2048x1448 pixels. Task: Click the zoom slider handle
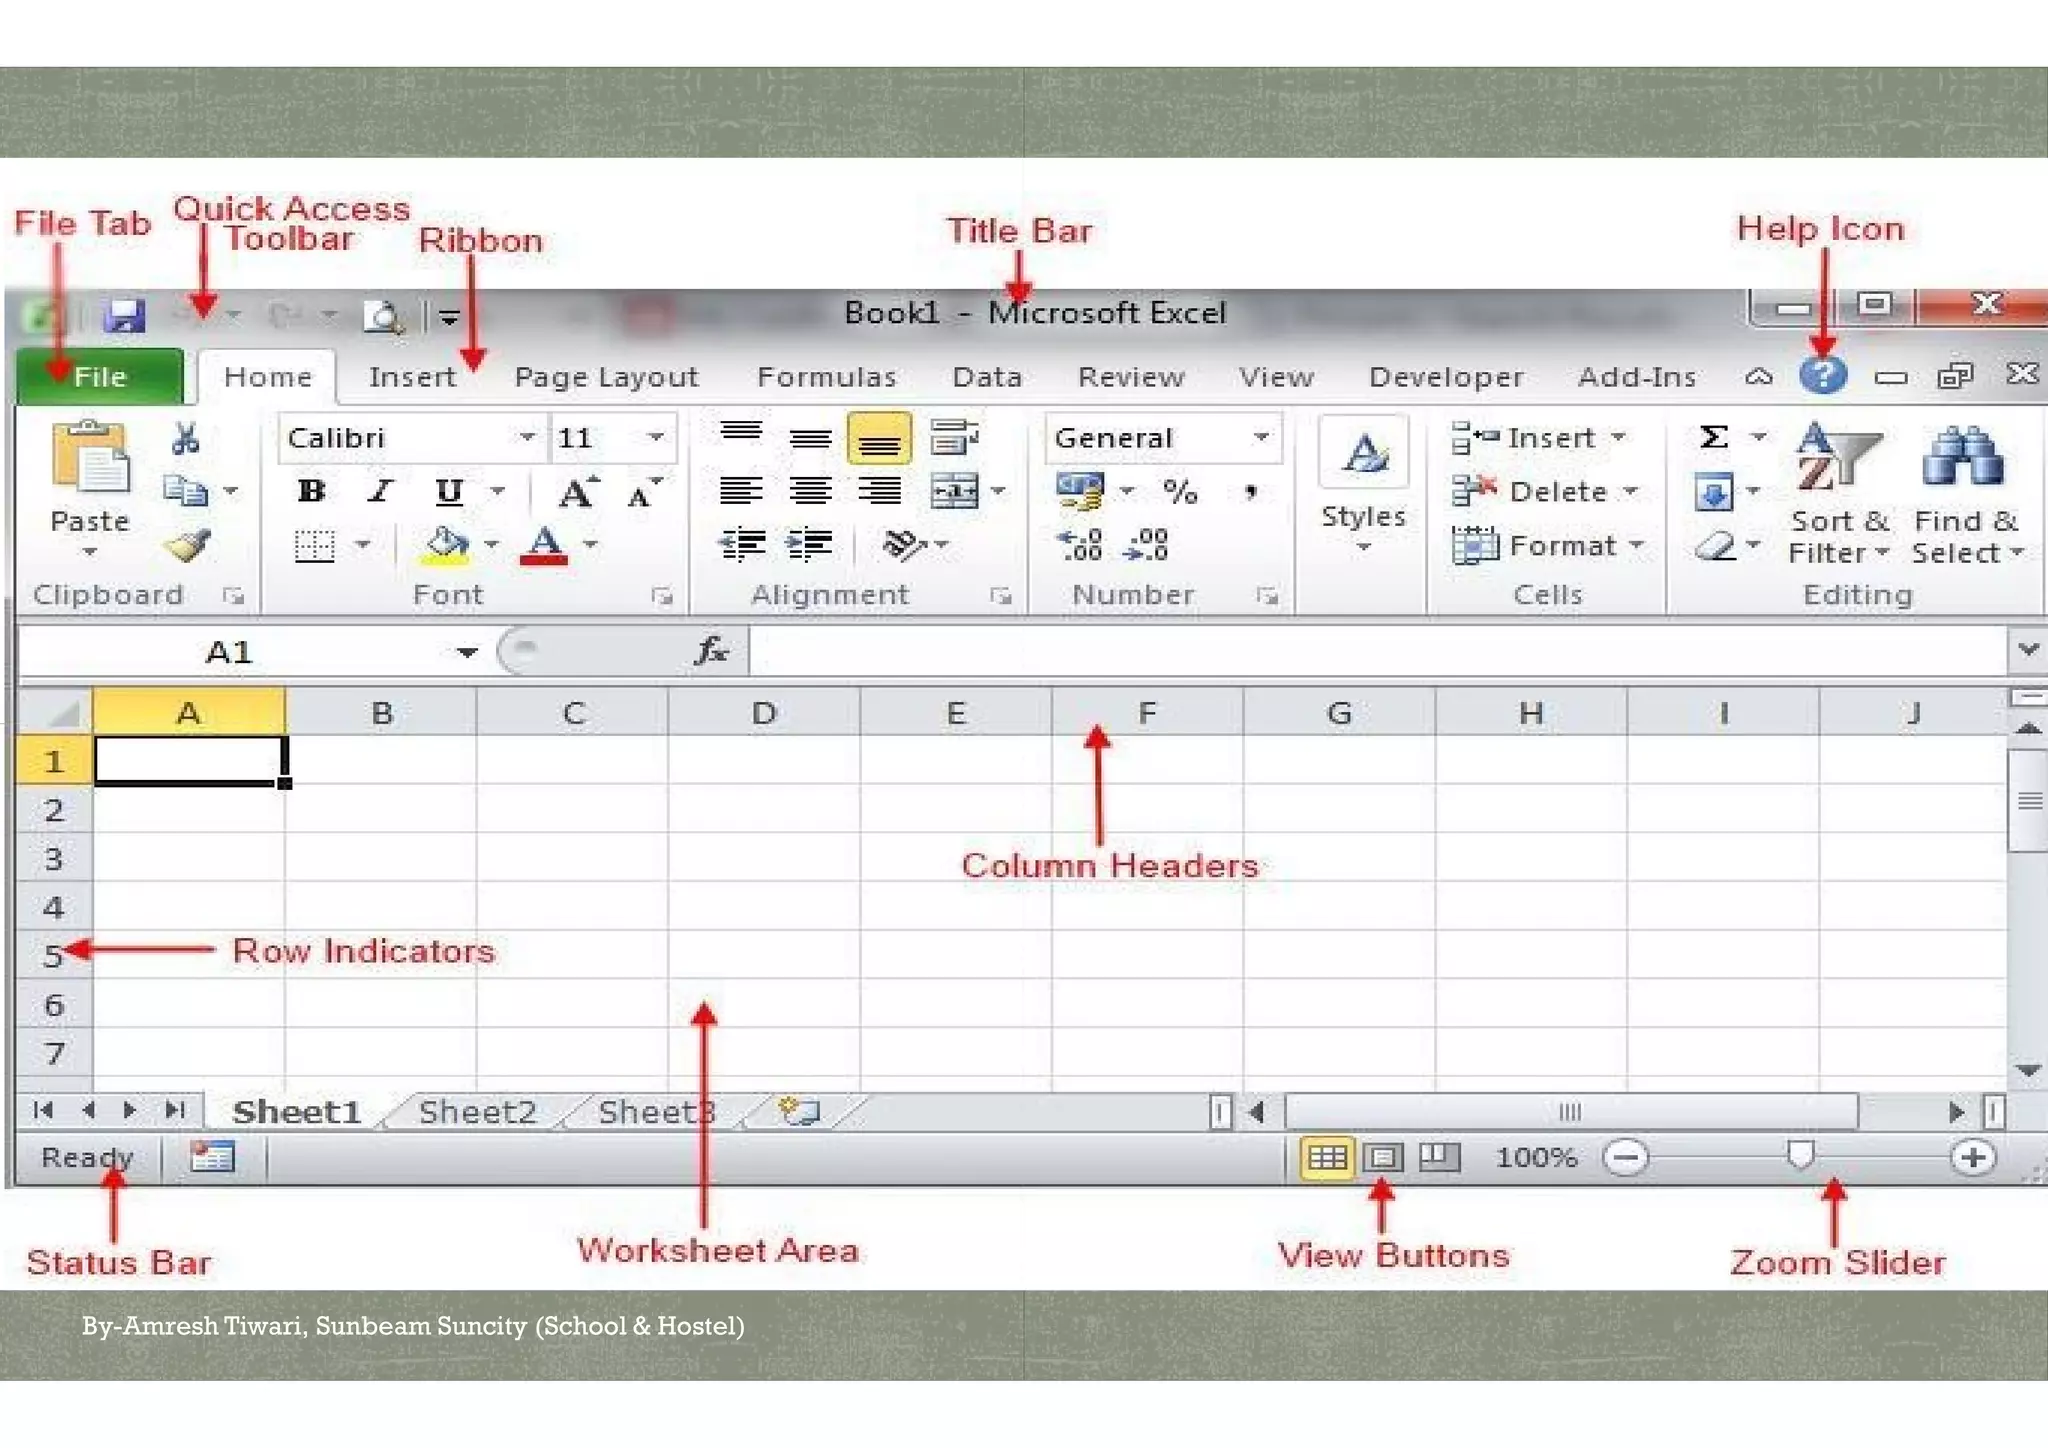click(x=1800, y=1156)
